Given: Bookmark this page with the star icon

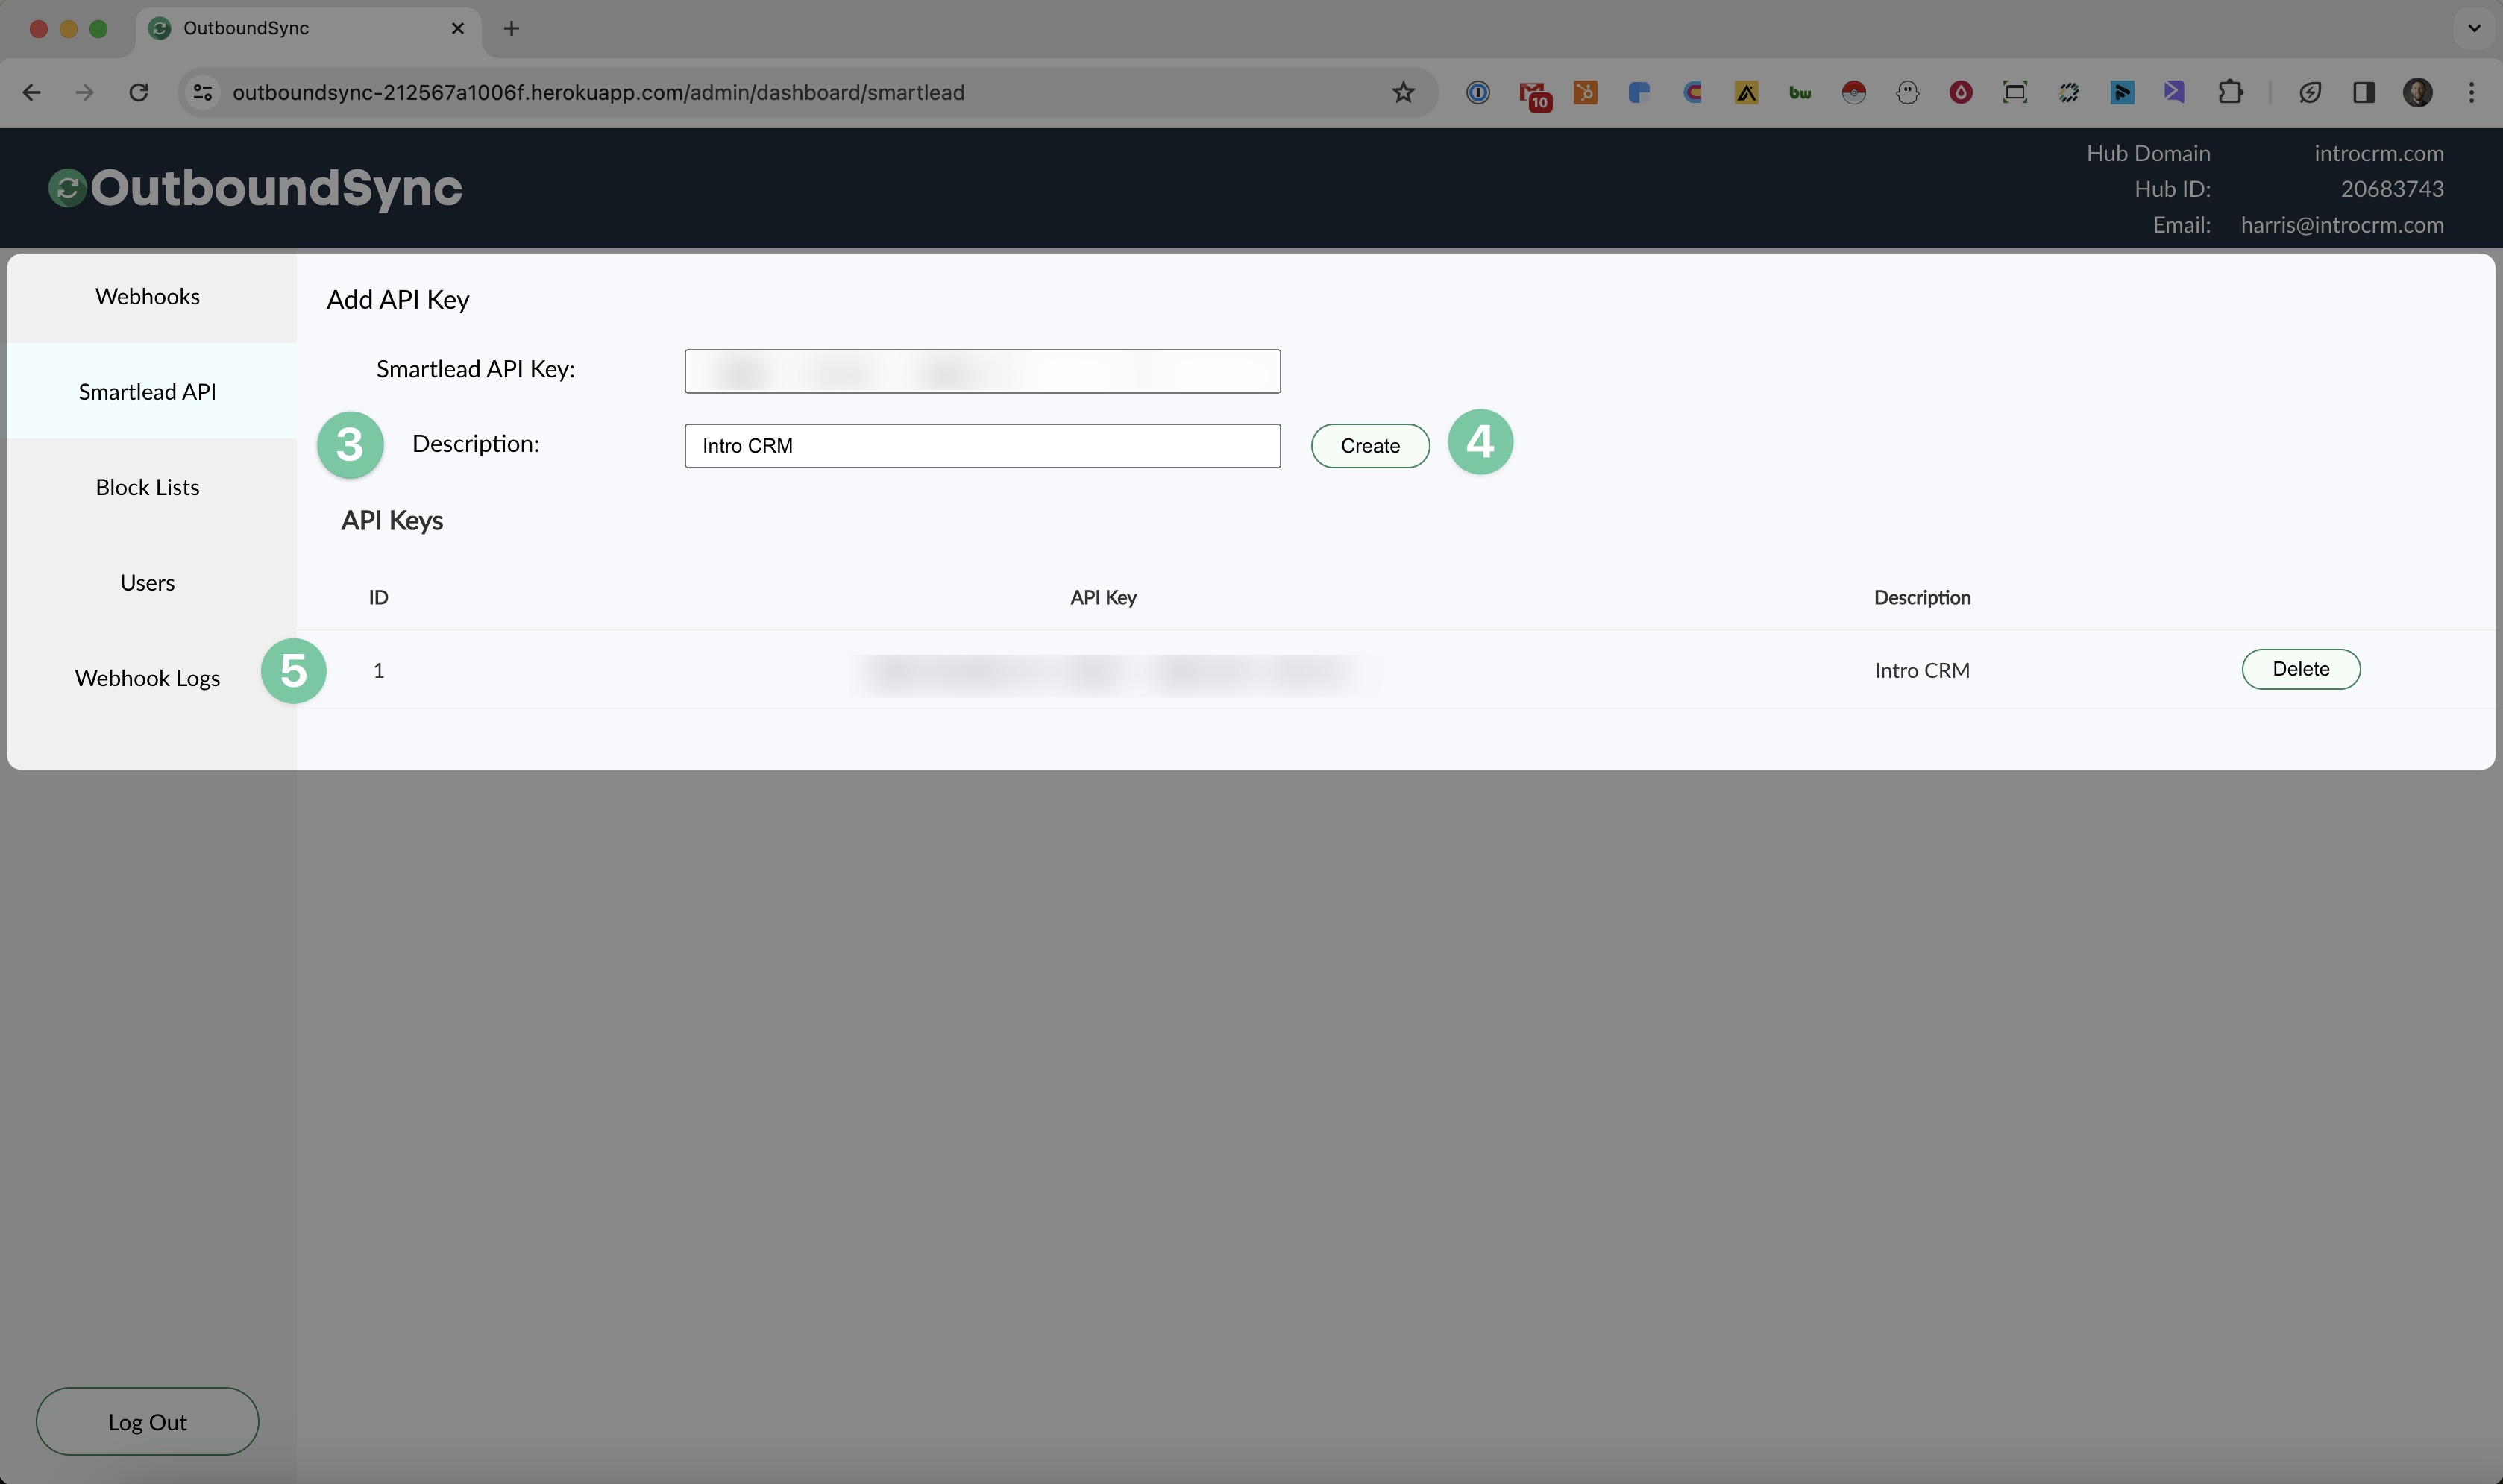Looking at the screenshot, I should 1403,92.
